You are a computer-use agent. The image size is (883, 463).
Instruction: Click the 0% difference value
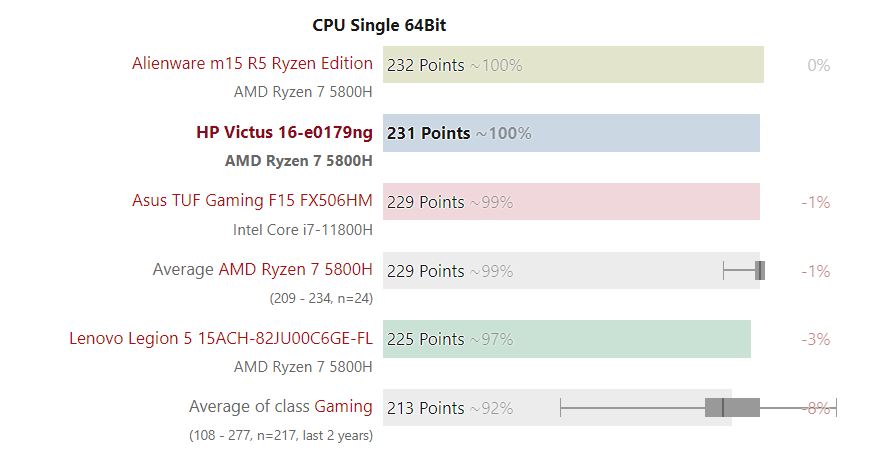pyautogui.click(x=819, y=65)
